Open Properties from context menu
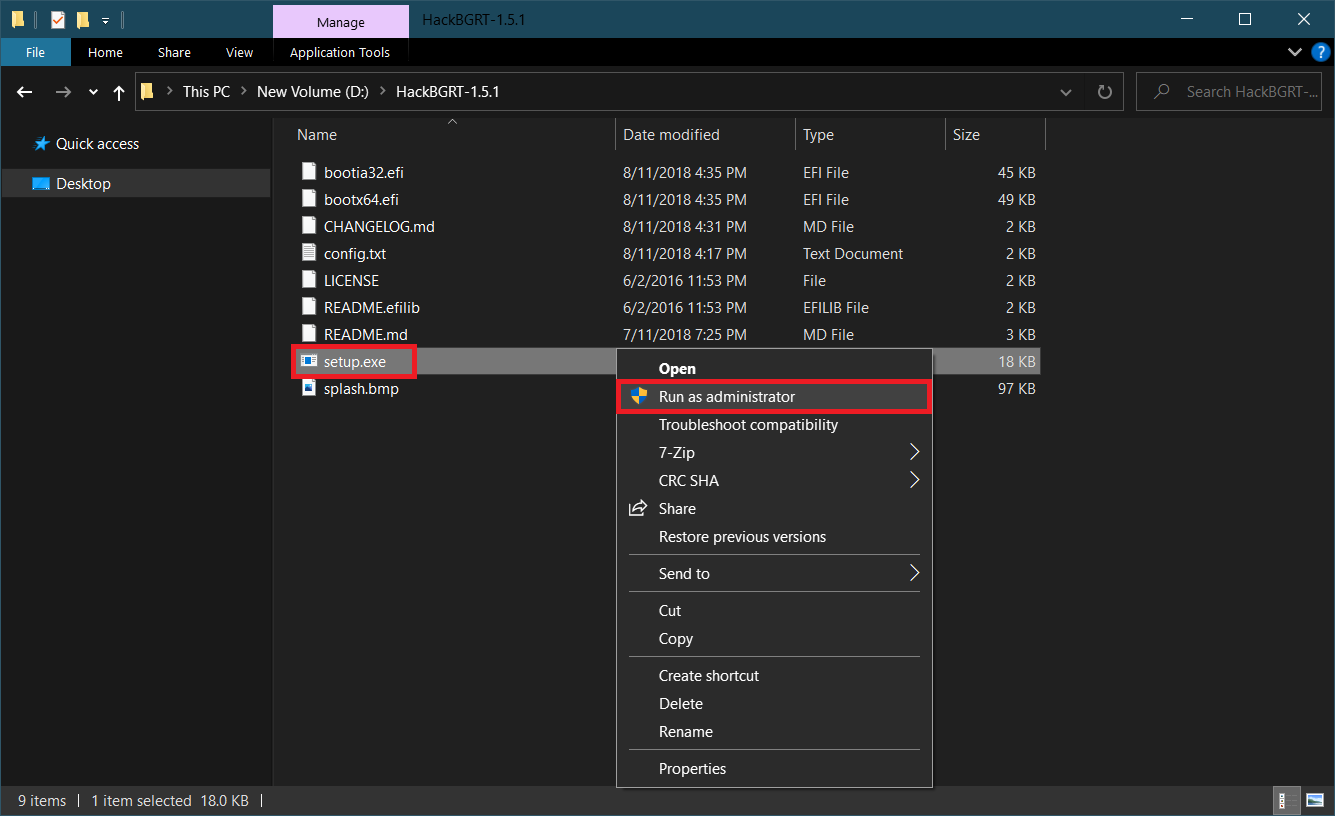This screenshot has width=1335, height=816. click(x=775, y=769)
